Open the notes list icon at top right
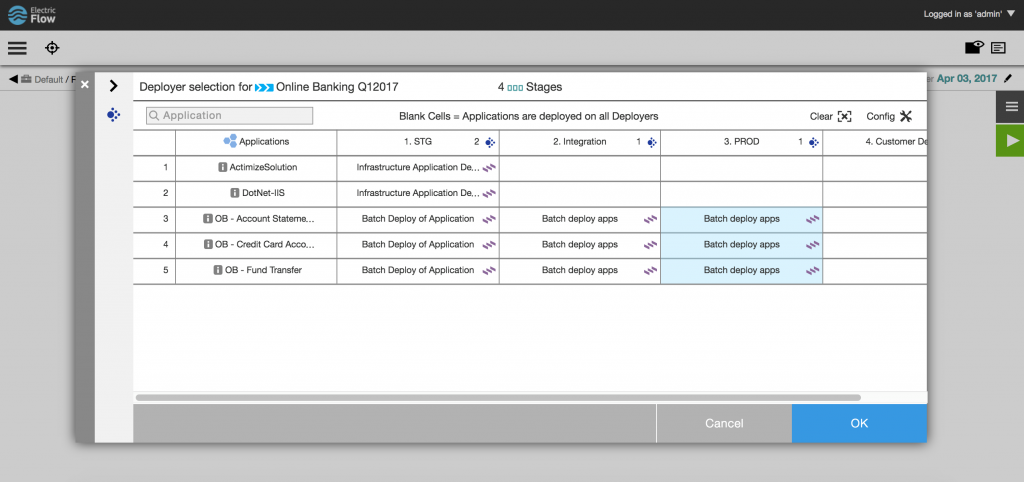 (x=999, y=48)
